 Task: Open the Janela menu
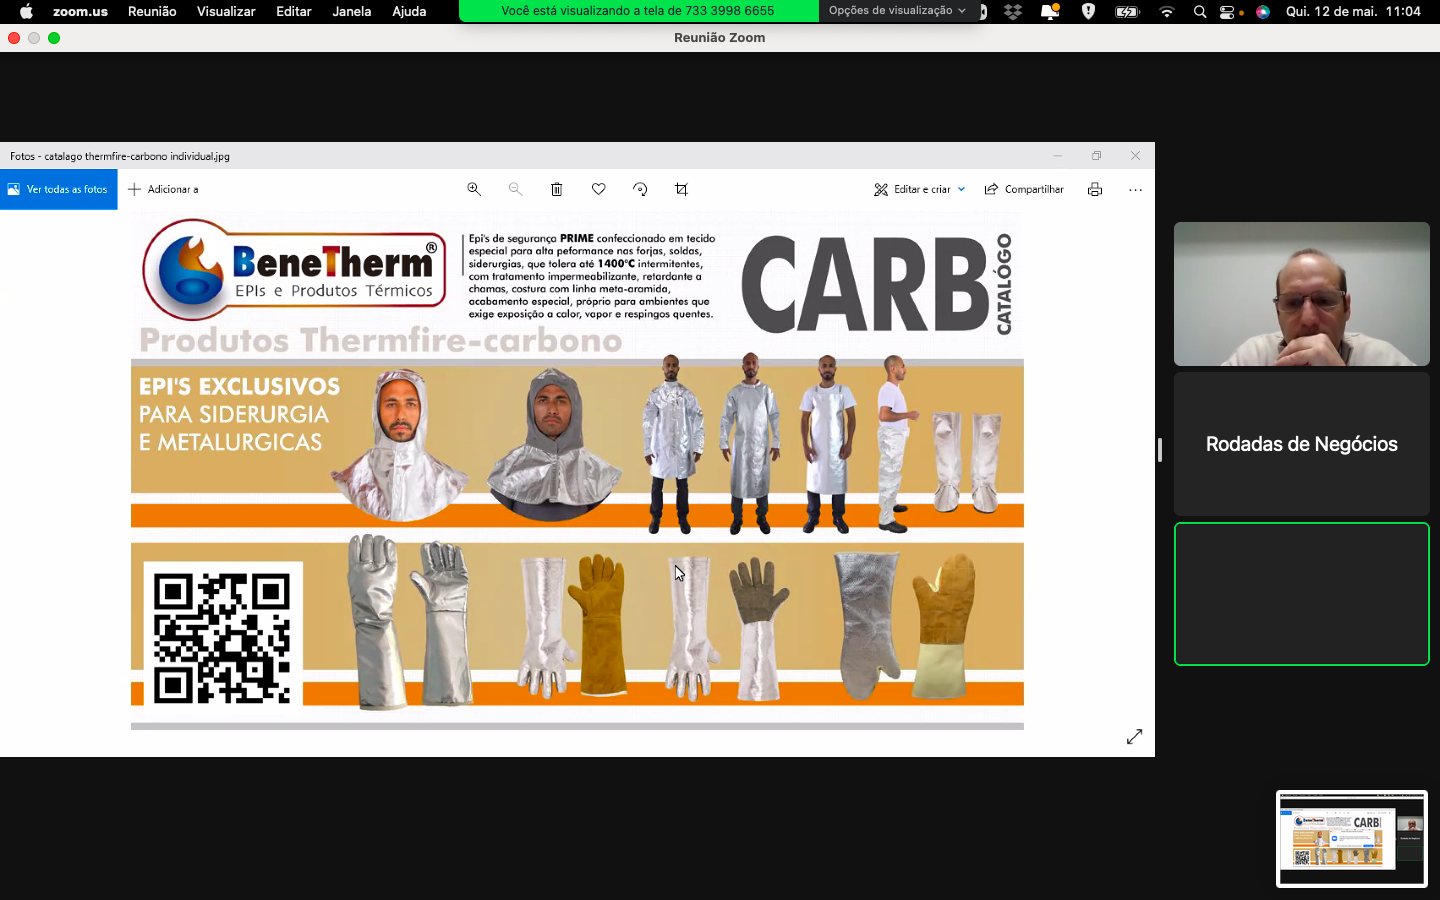click(351, 11)
